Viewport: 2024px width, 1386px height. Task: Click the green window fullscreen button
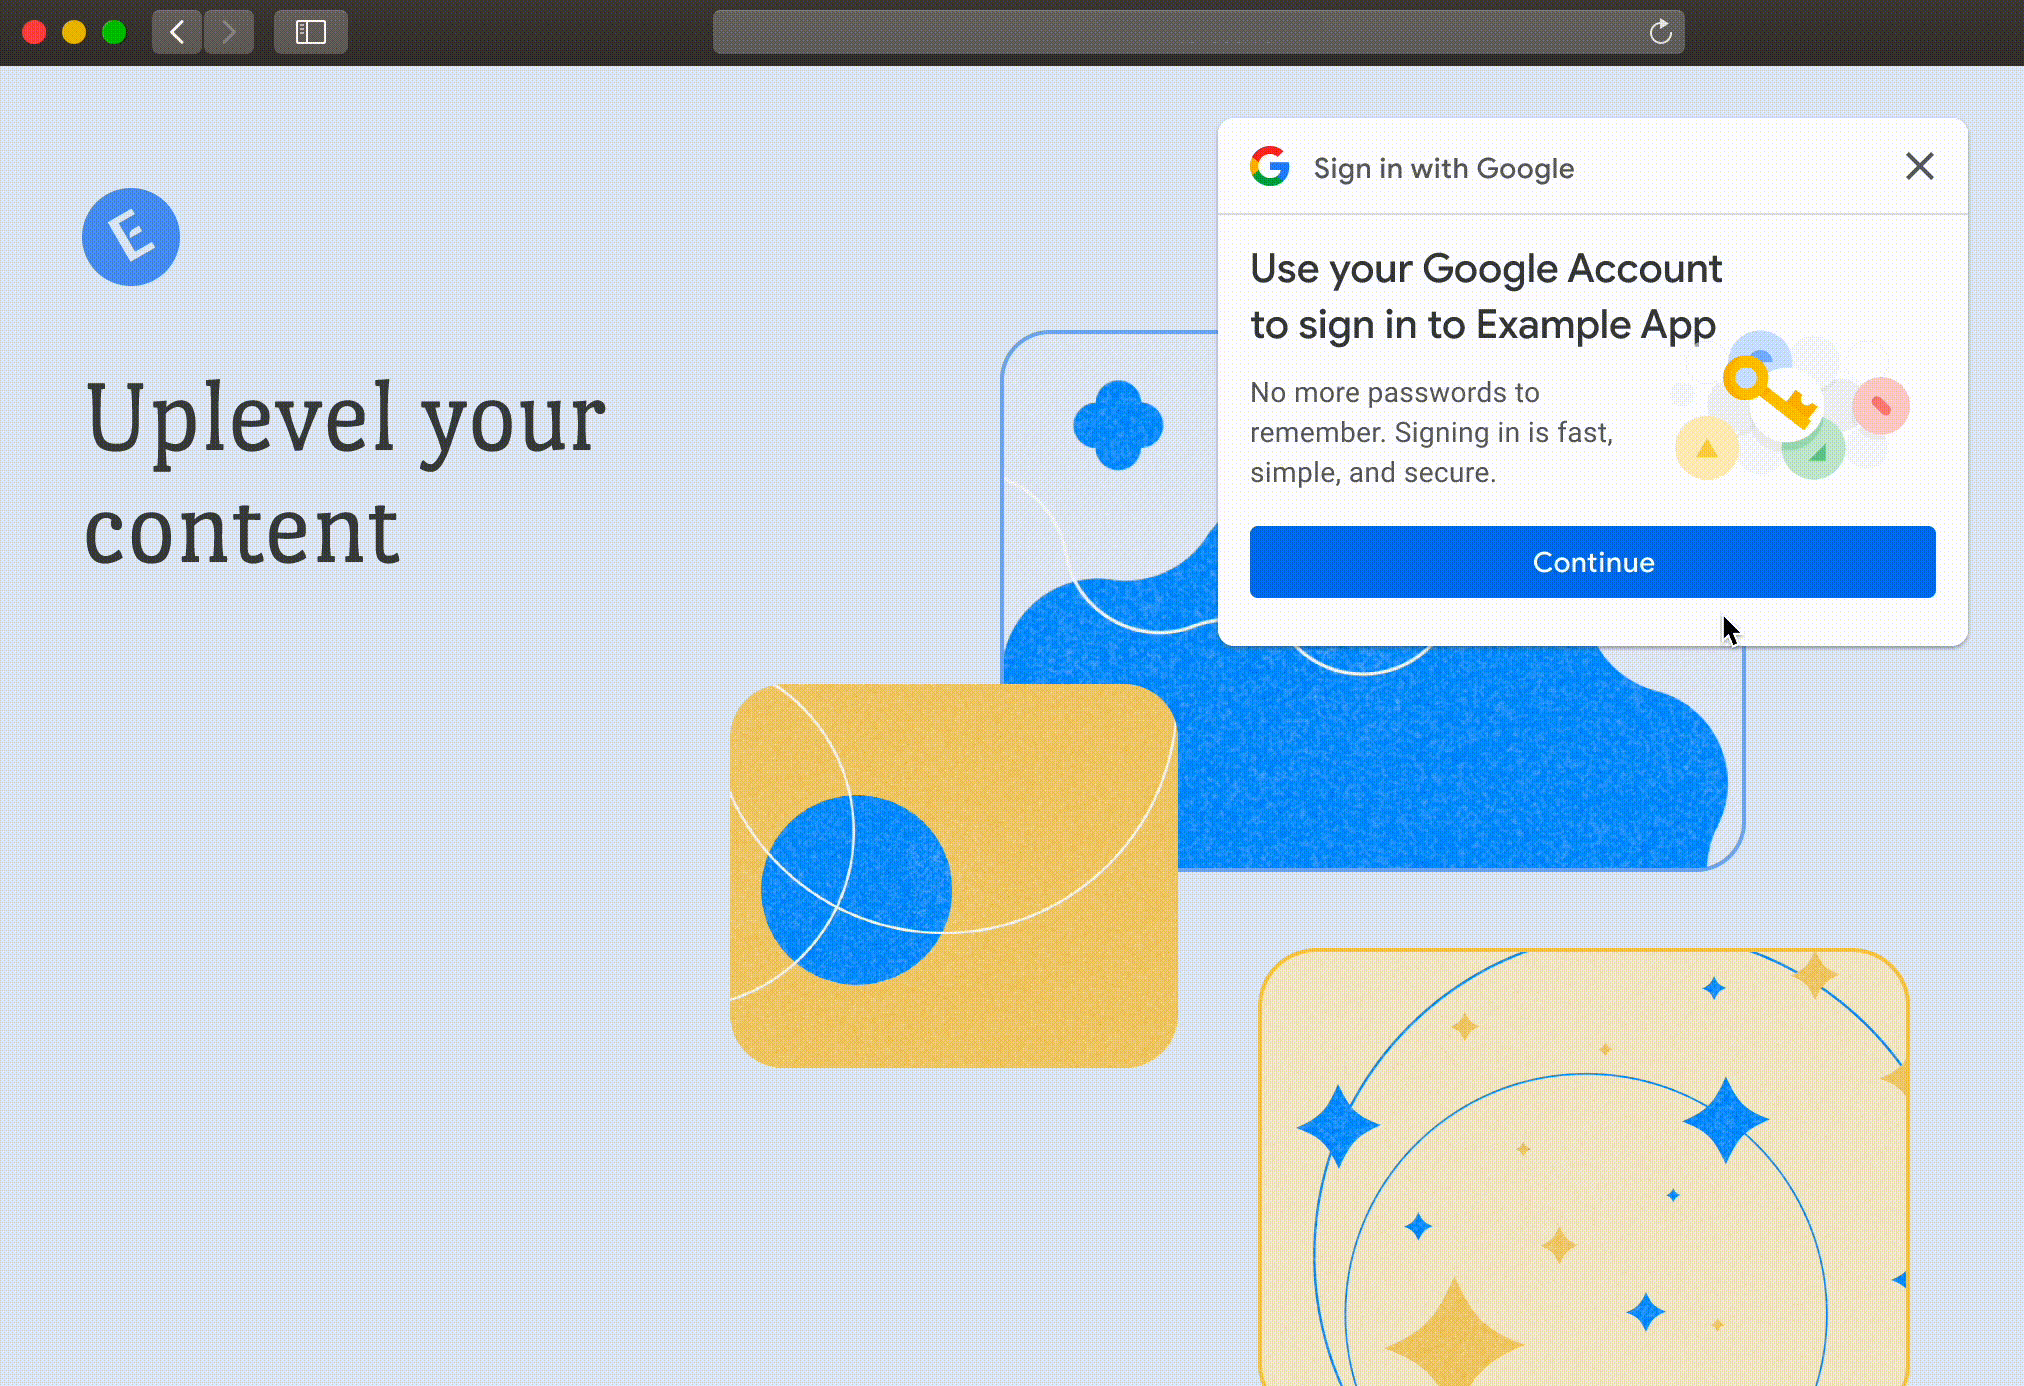(x=114, y=32)
